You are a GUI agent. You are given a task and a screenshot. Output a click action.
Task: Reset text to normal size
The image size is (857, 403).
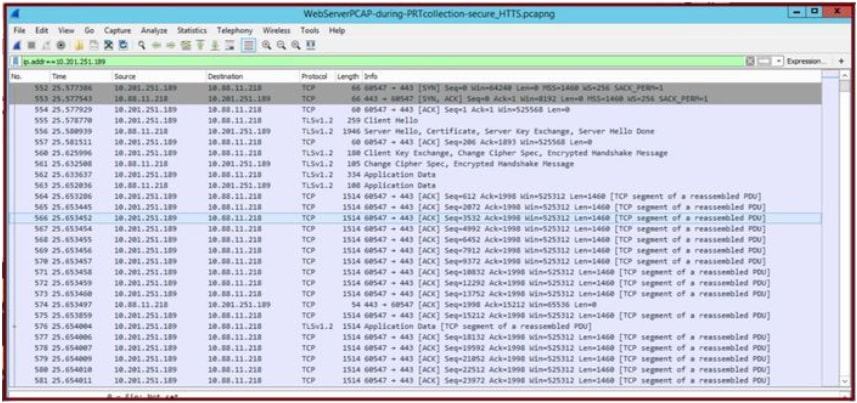296,45
